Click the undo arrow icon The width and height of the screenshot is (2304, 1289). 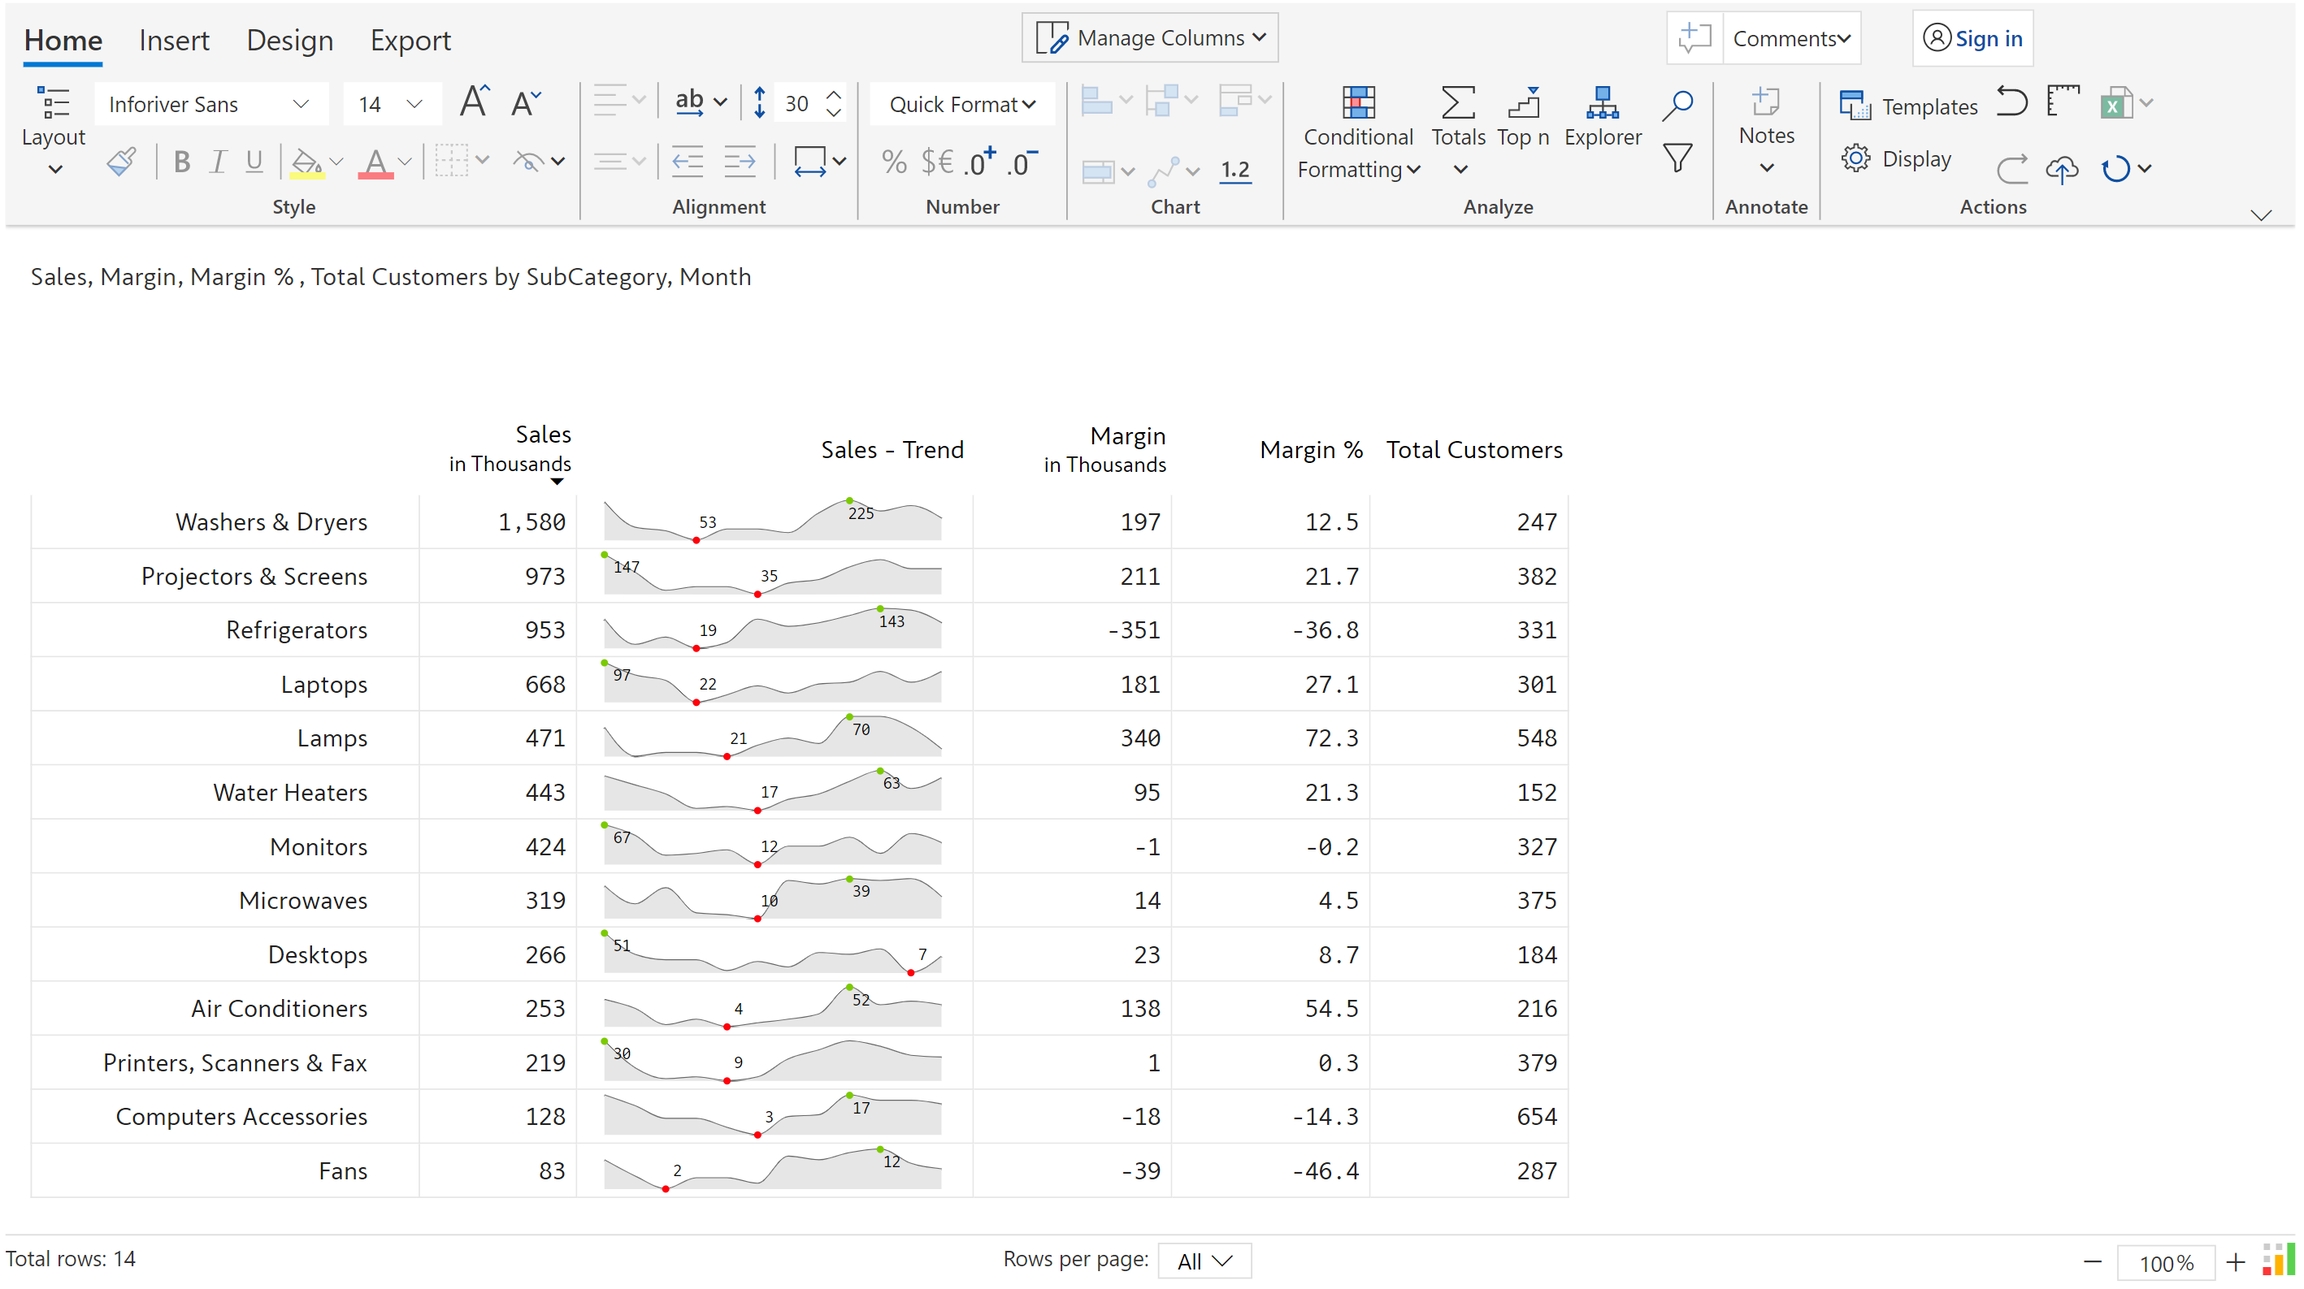click(2011, 102)
